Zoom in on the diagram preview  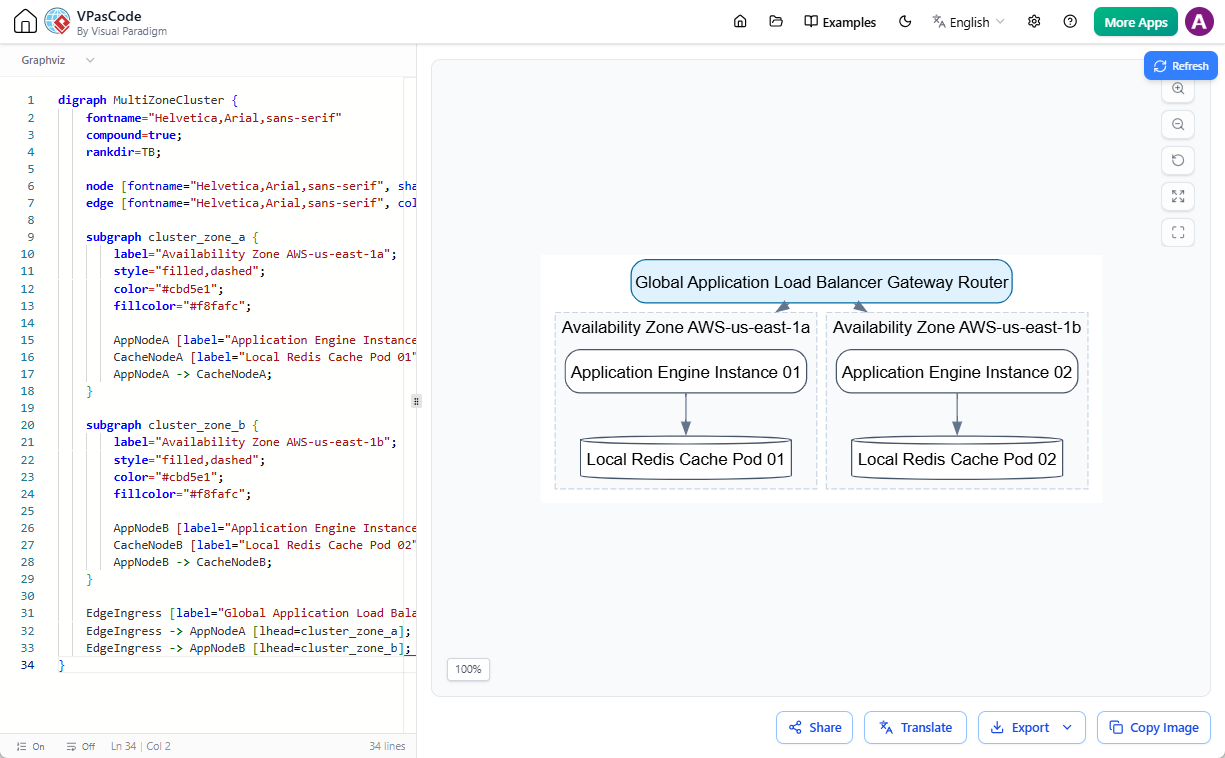1178,88
